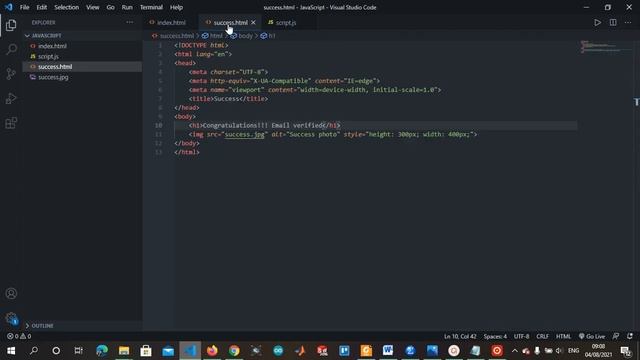
Task: Start Go Live server
Action: [x=592, y=336]
